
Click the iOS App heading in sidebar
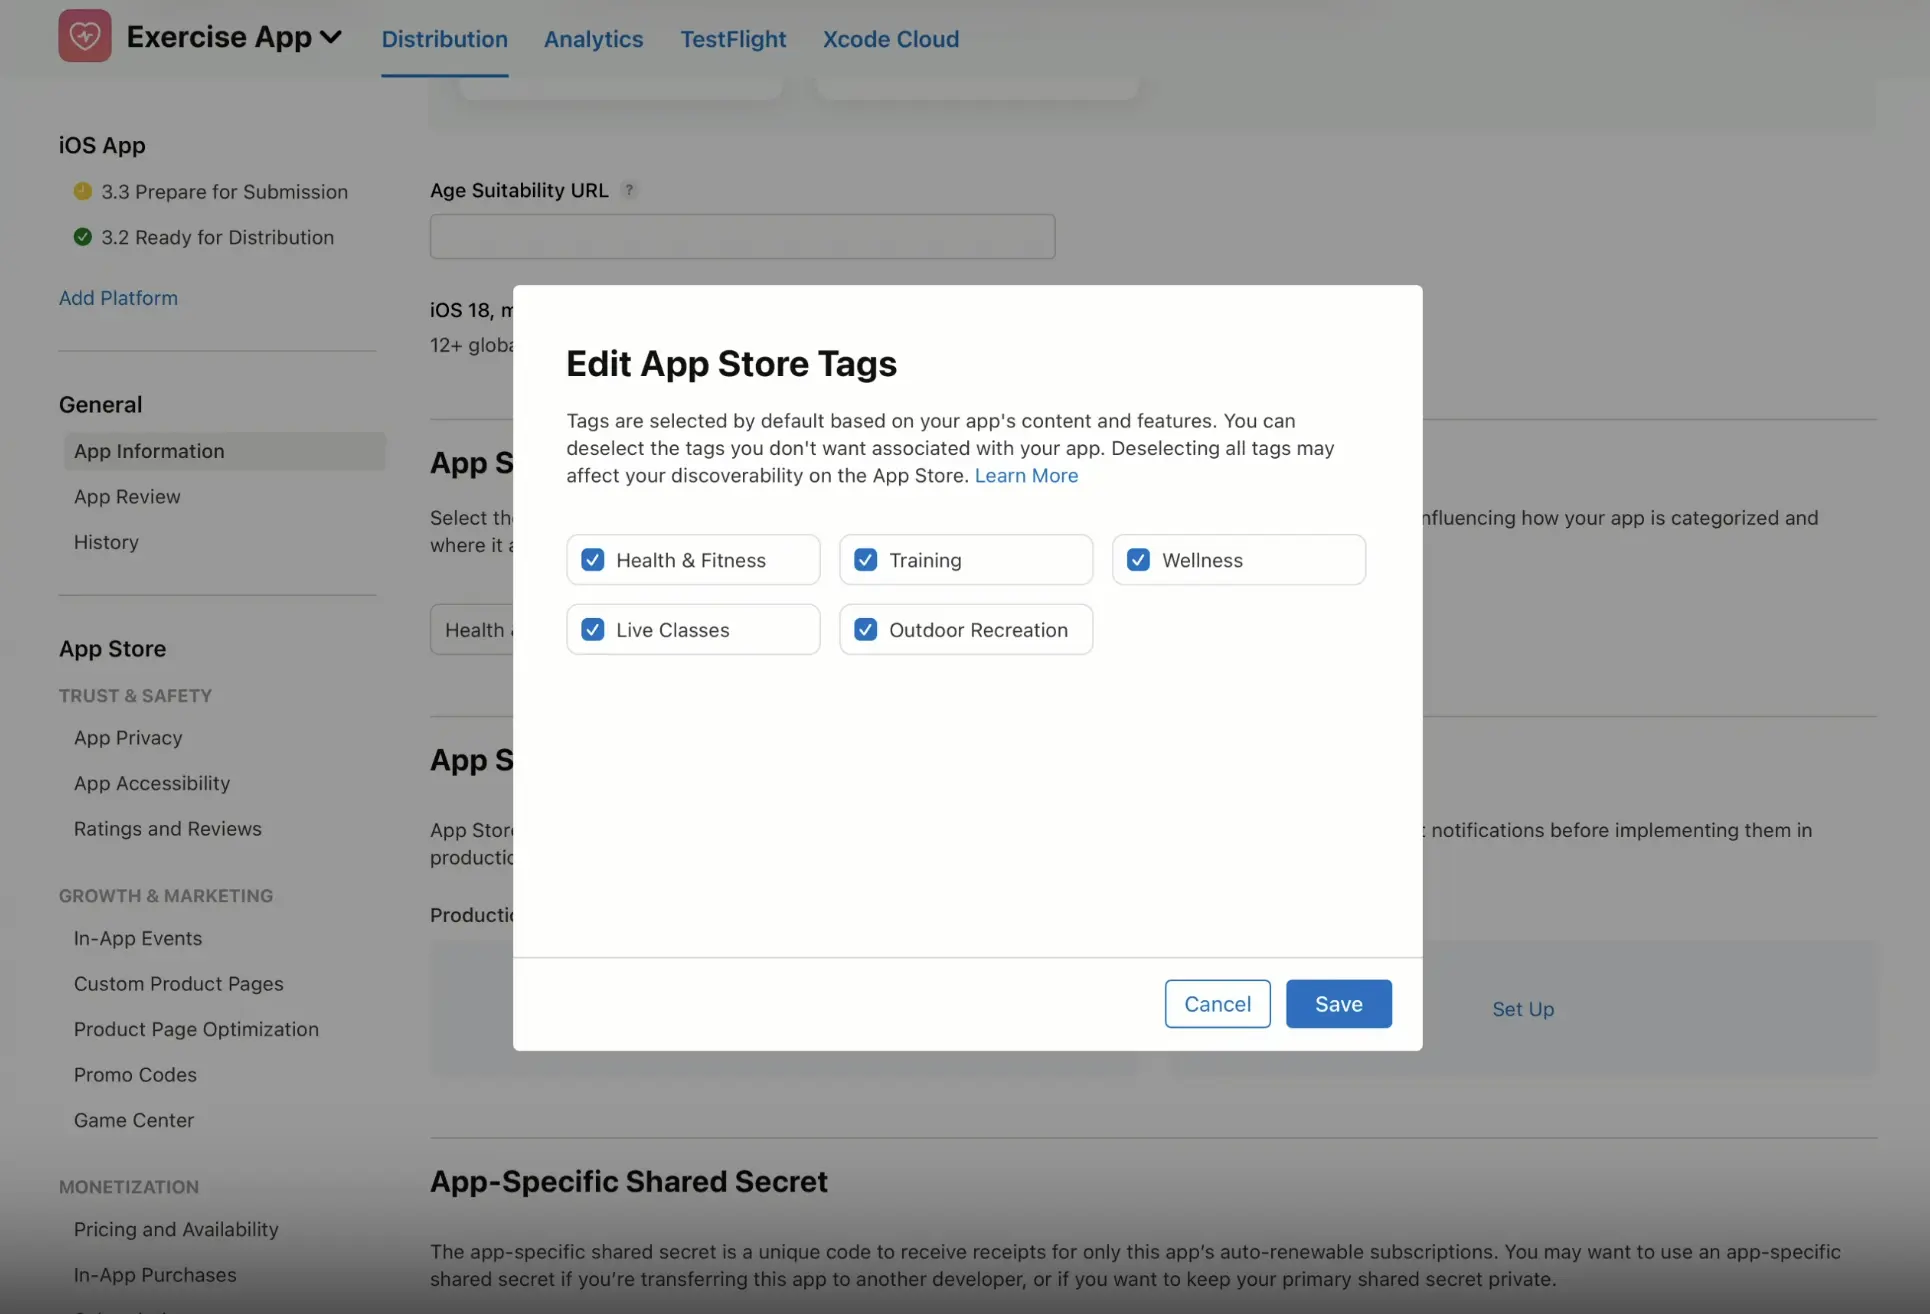[x=102, y=145]
